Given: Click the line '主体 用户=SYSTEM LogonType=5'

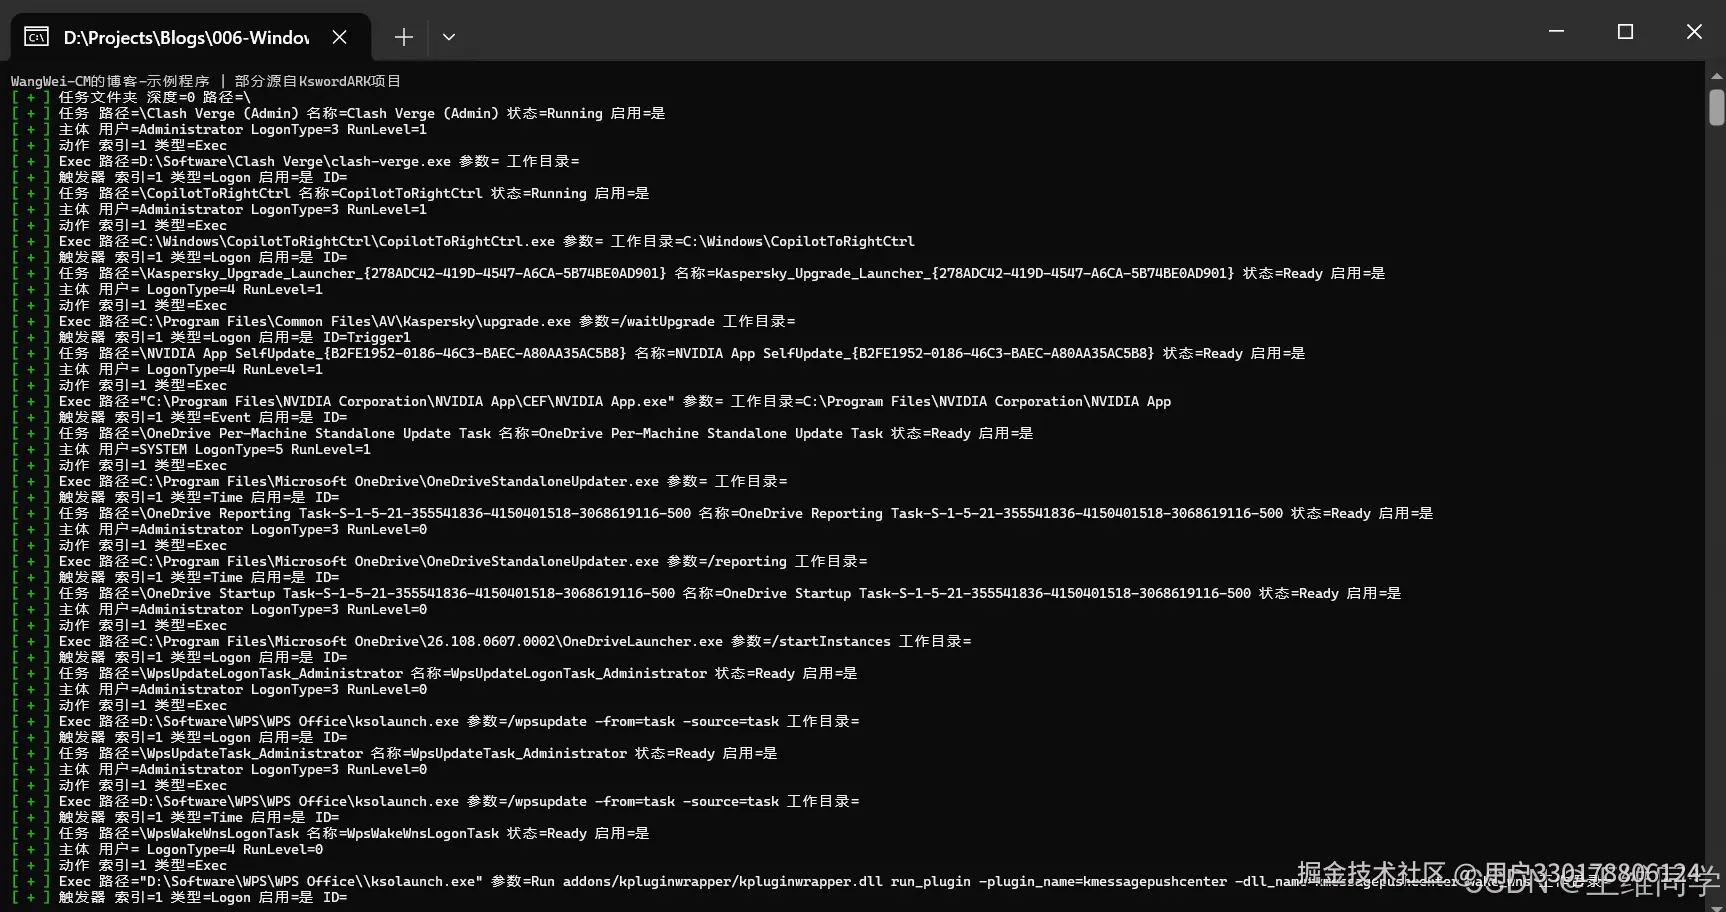Looking at the screenshot, I should tap(191, 449).
